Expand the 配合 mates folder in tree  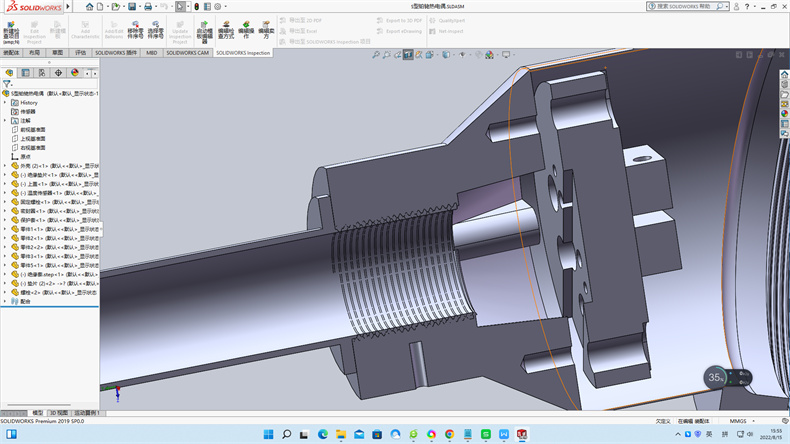[5, 301]
